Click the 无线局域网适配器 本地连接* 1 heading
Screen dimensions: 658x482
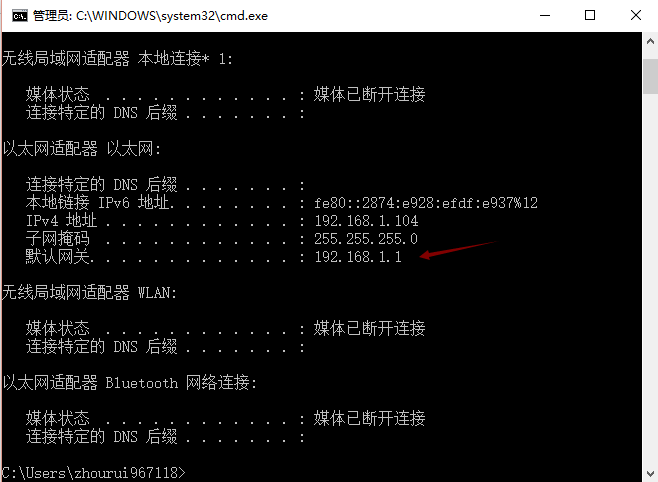tap(117, 58)
